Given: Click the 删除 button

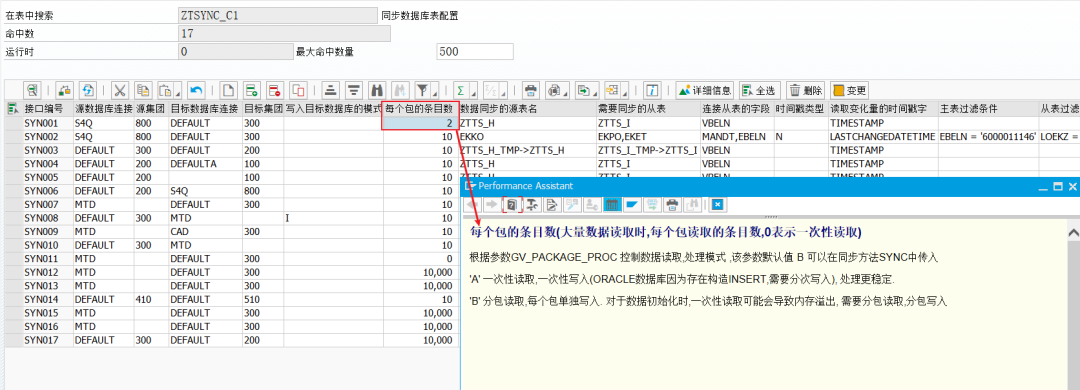Looking at the screenshot, I should pos(805,90).
